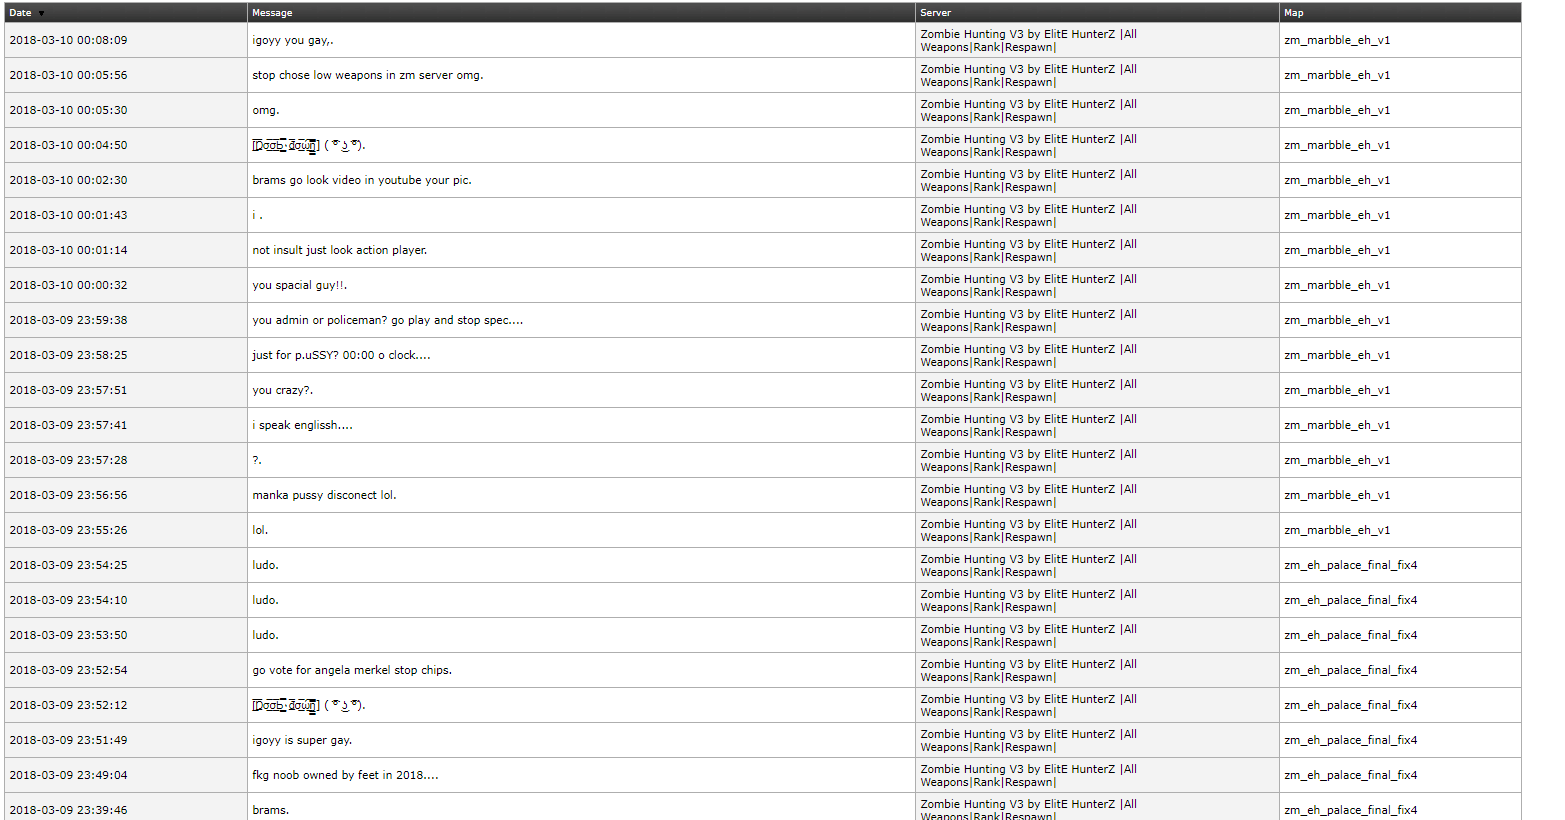Click message 'not insult just look action player.'
The image size is (1565, 820).
[x=340, y=250]
